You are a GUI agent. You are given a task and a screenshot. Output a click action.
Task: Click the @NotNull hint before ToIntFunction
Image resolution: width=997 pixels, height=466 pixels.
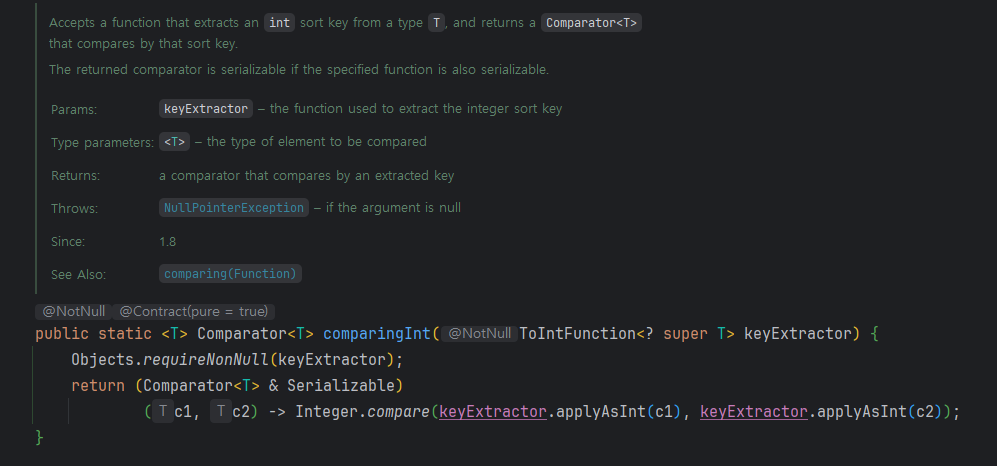(479, 333)
